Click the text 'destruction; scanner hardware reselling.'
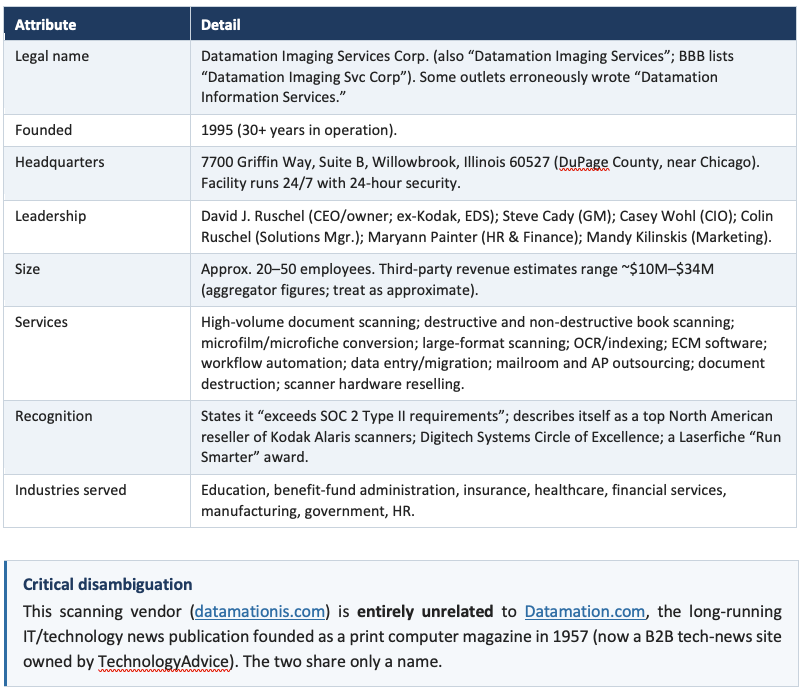The height and width of the screenshot is (699, 810). (x=333, y=384)
